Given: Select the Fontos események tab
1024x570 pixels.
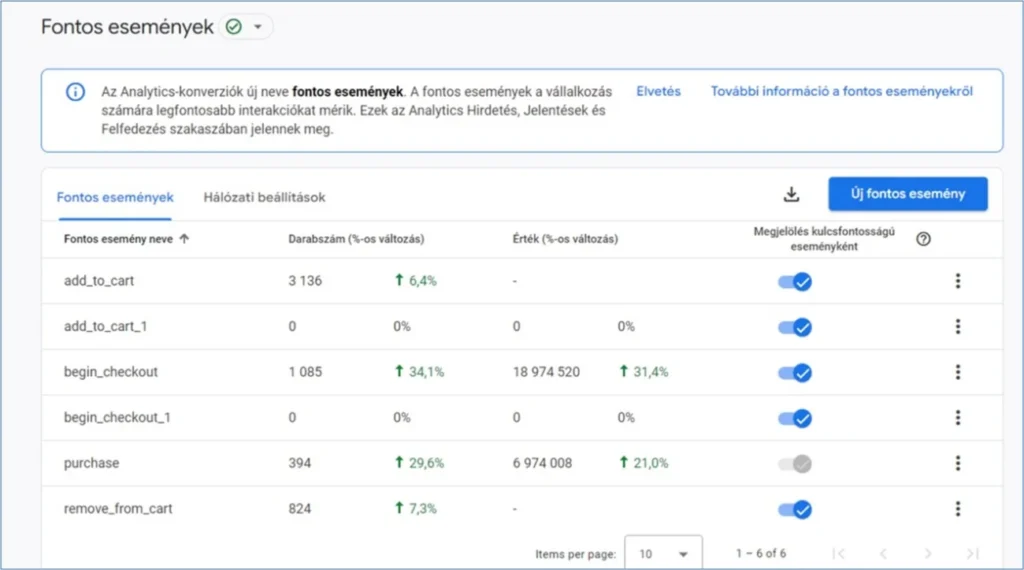Looking at the screenshot, I should [x=115, y=197].
